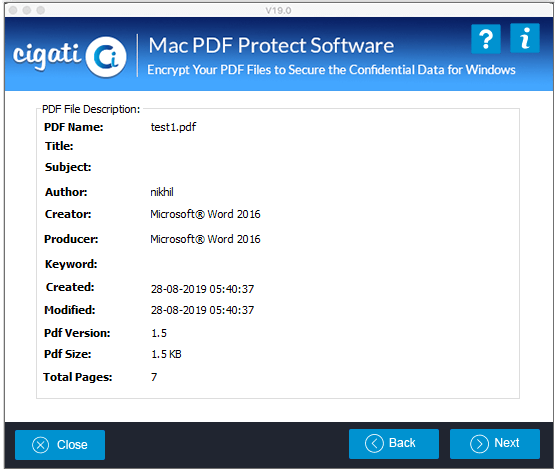
Task: Click the Title label
Action: click(x=59, y=146)
